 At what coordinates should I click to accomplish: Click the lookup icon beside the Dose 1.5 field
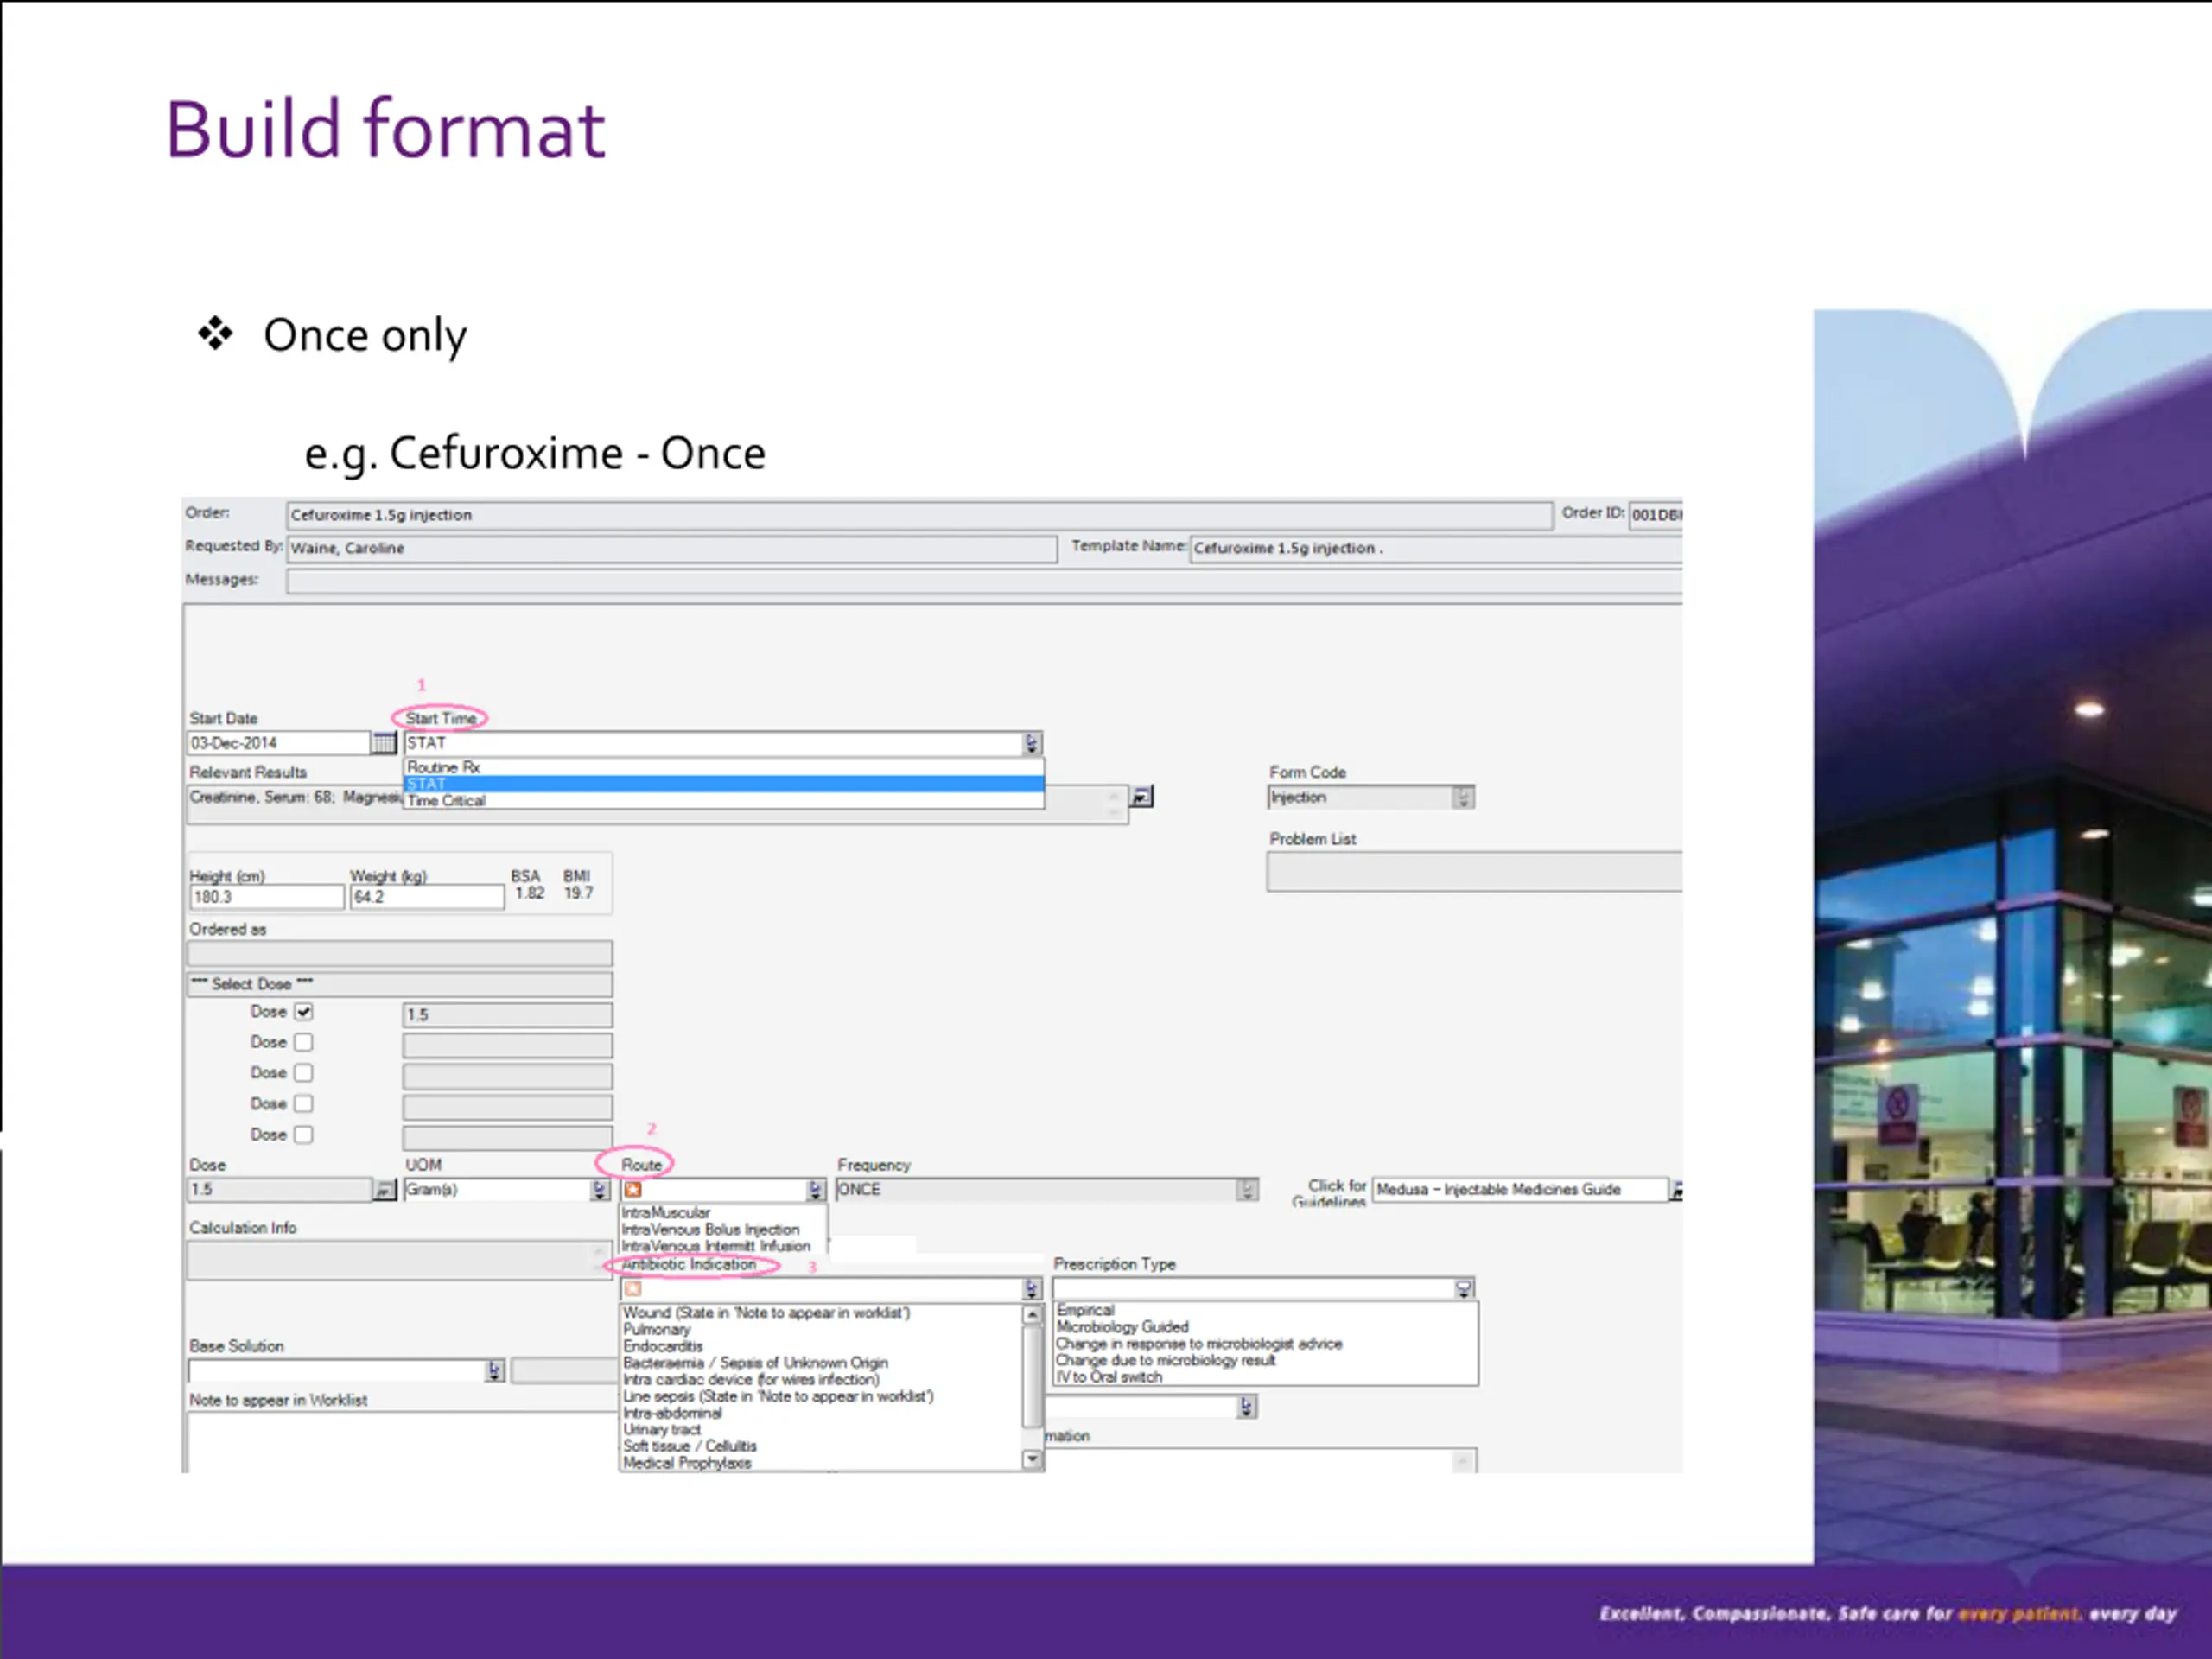pos(384,1190)
